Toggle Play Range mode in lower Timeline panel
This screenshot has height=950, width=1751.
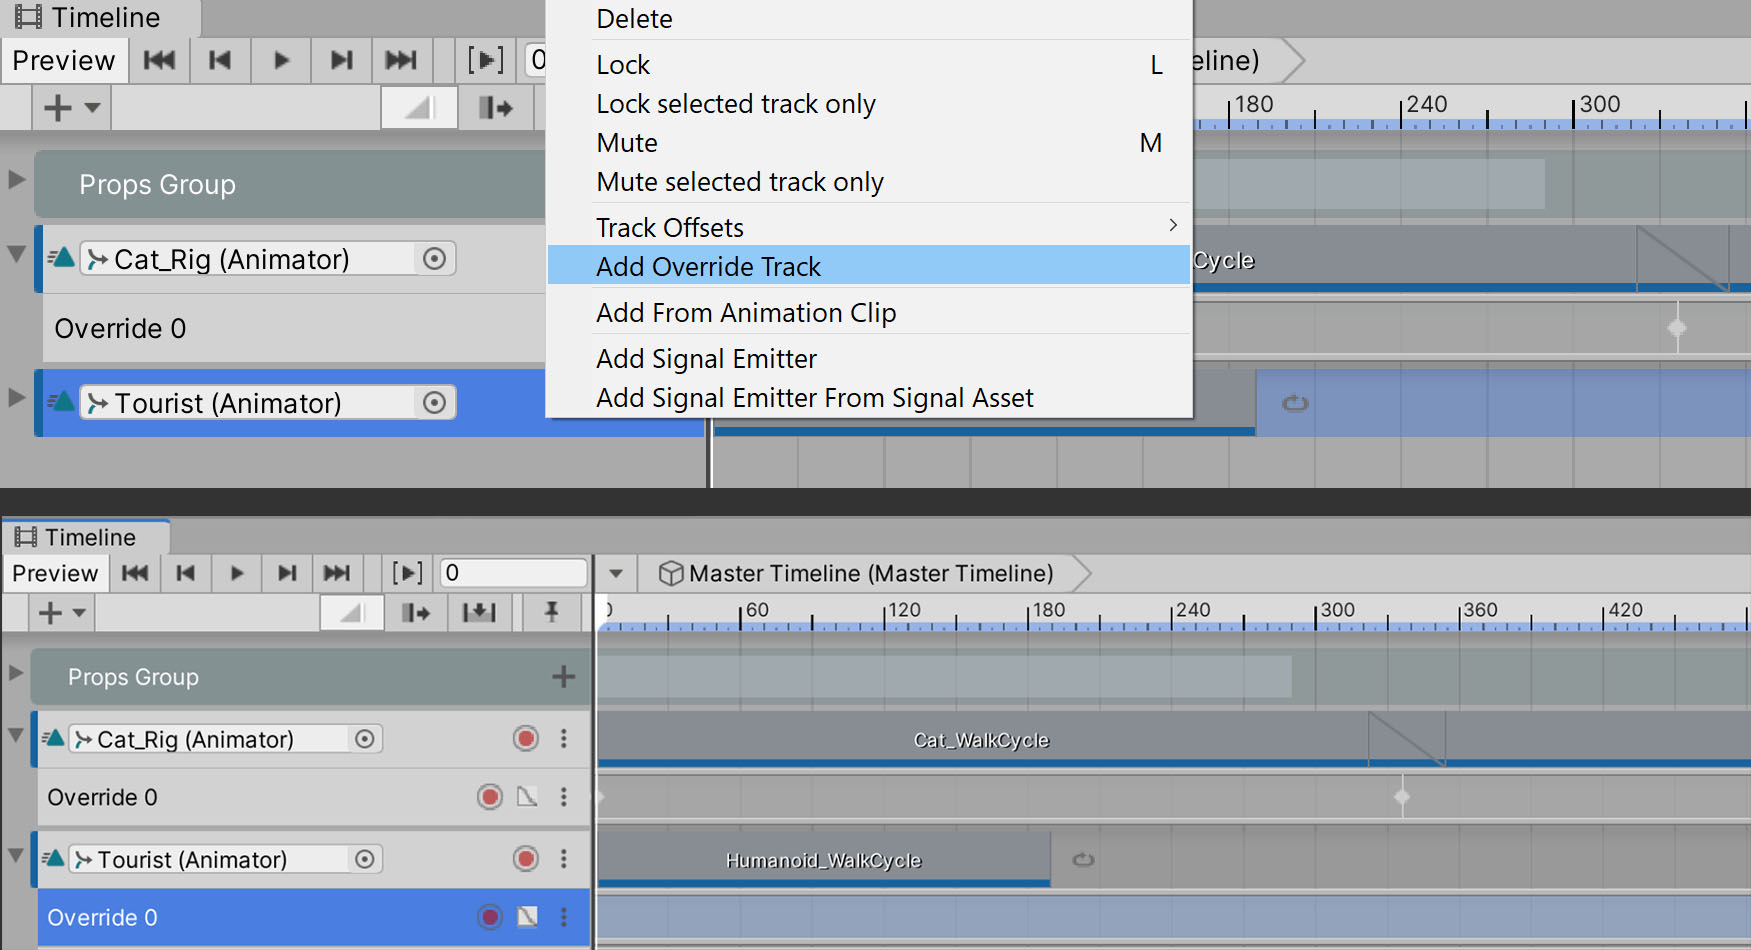[407, 573]
